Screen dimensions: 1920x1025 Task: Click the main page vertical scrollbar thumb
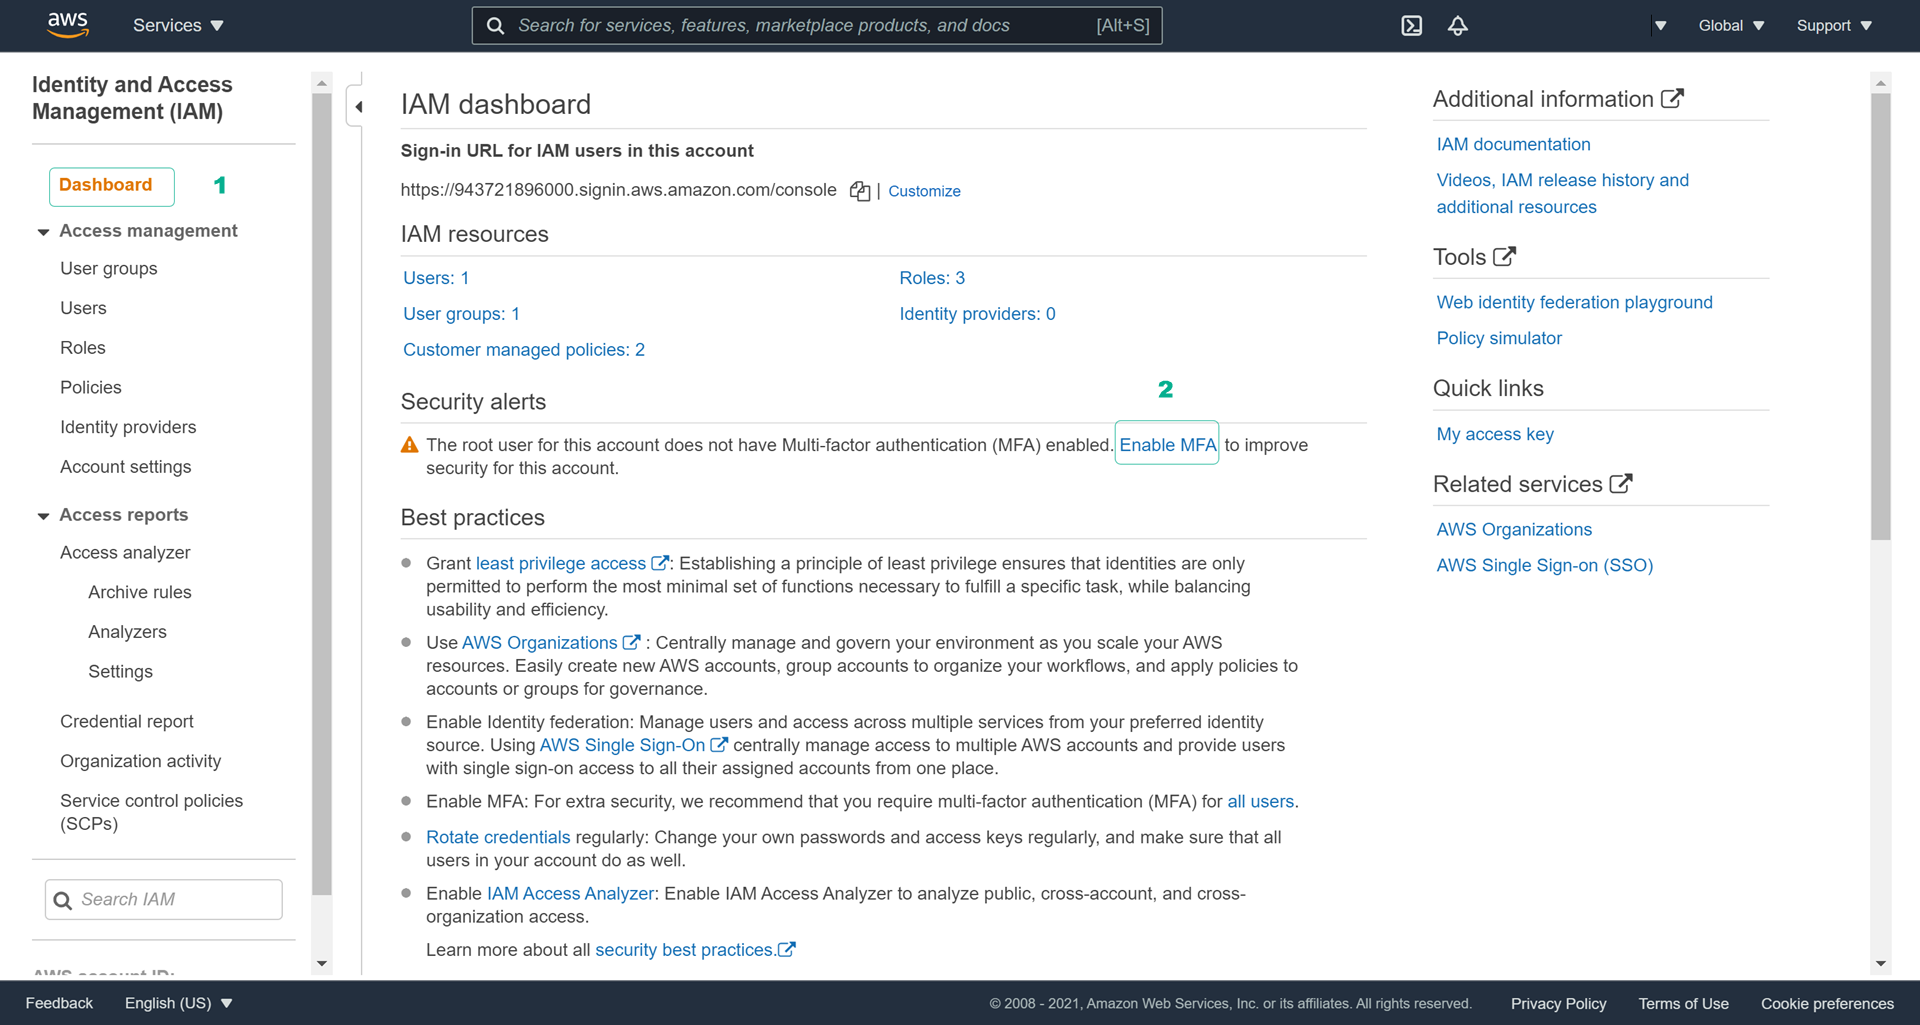point(1881,316)
